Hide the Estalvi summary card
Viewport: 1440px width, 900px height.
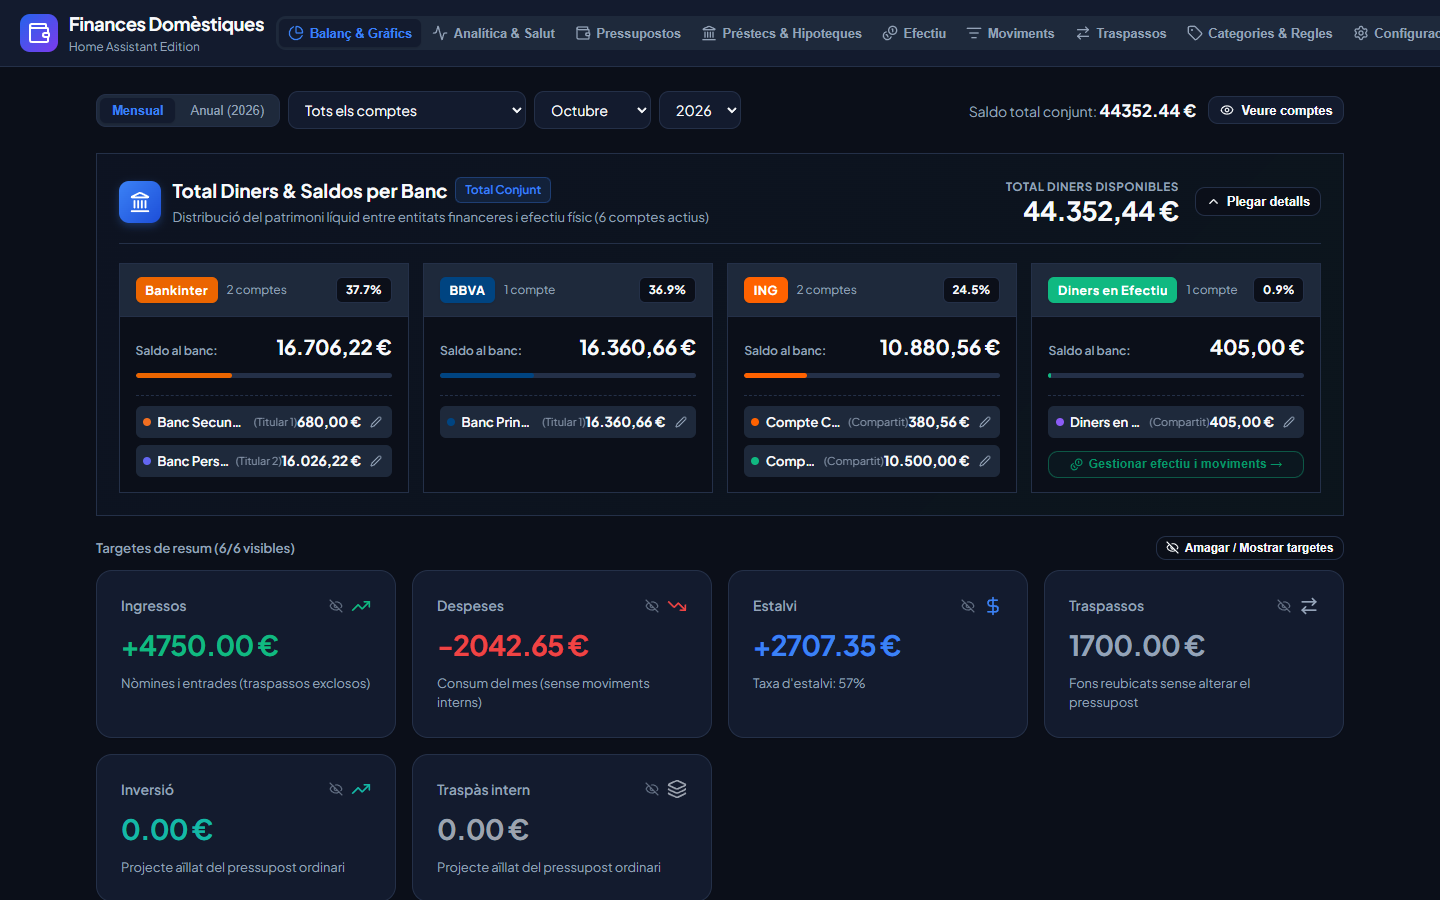tap(968, 606)
